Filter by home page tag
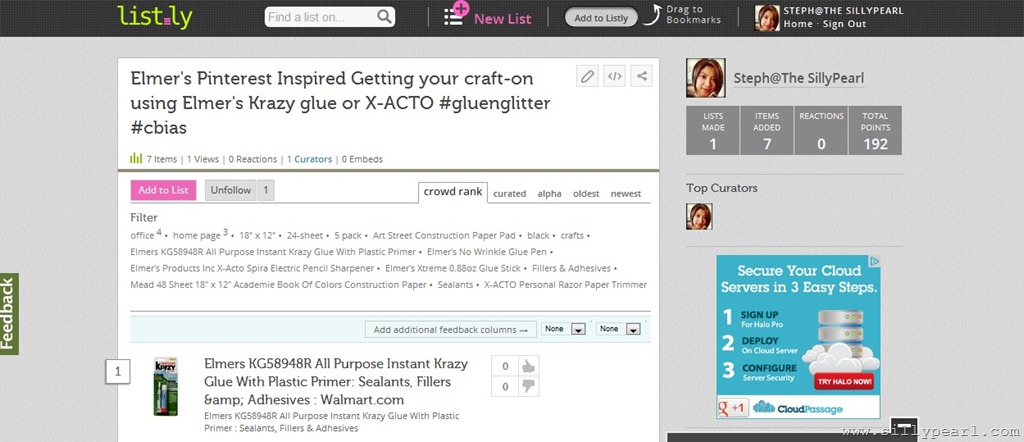Screen dimensions: 1024x442 (196, 235)
